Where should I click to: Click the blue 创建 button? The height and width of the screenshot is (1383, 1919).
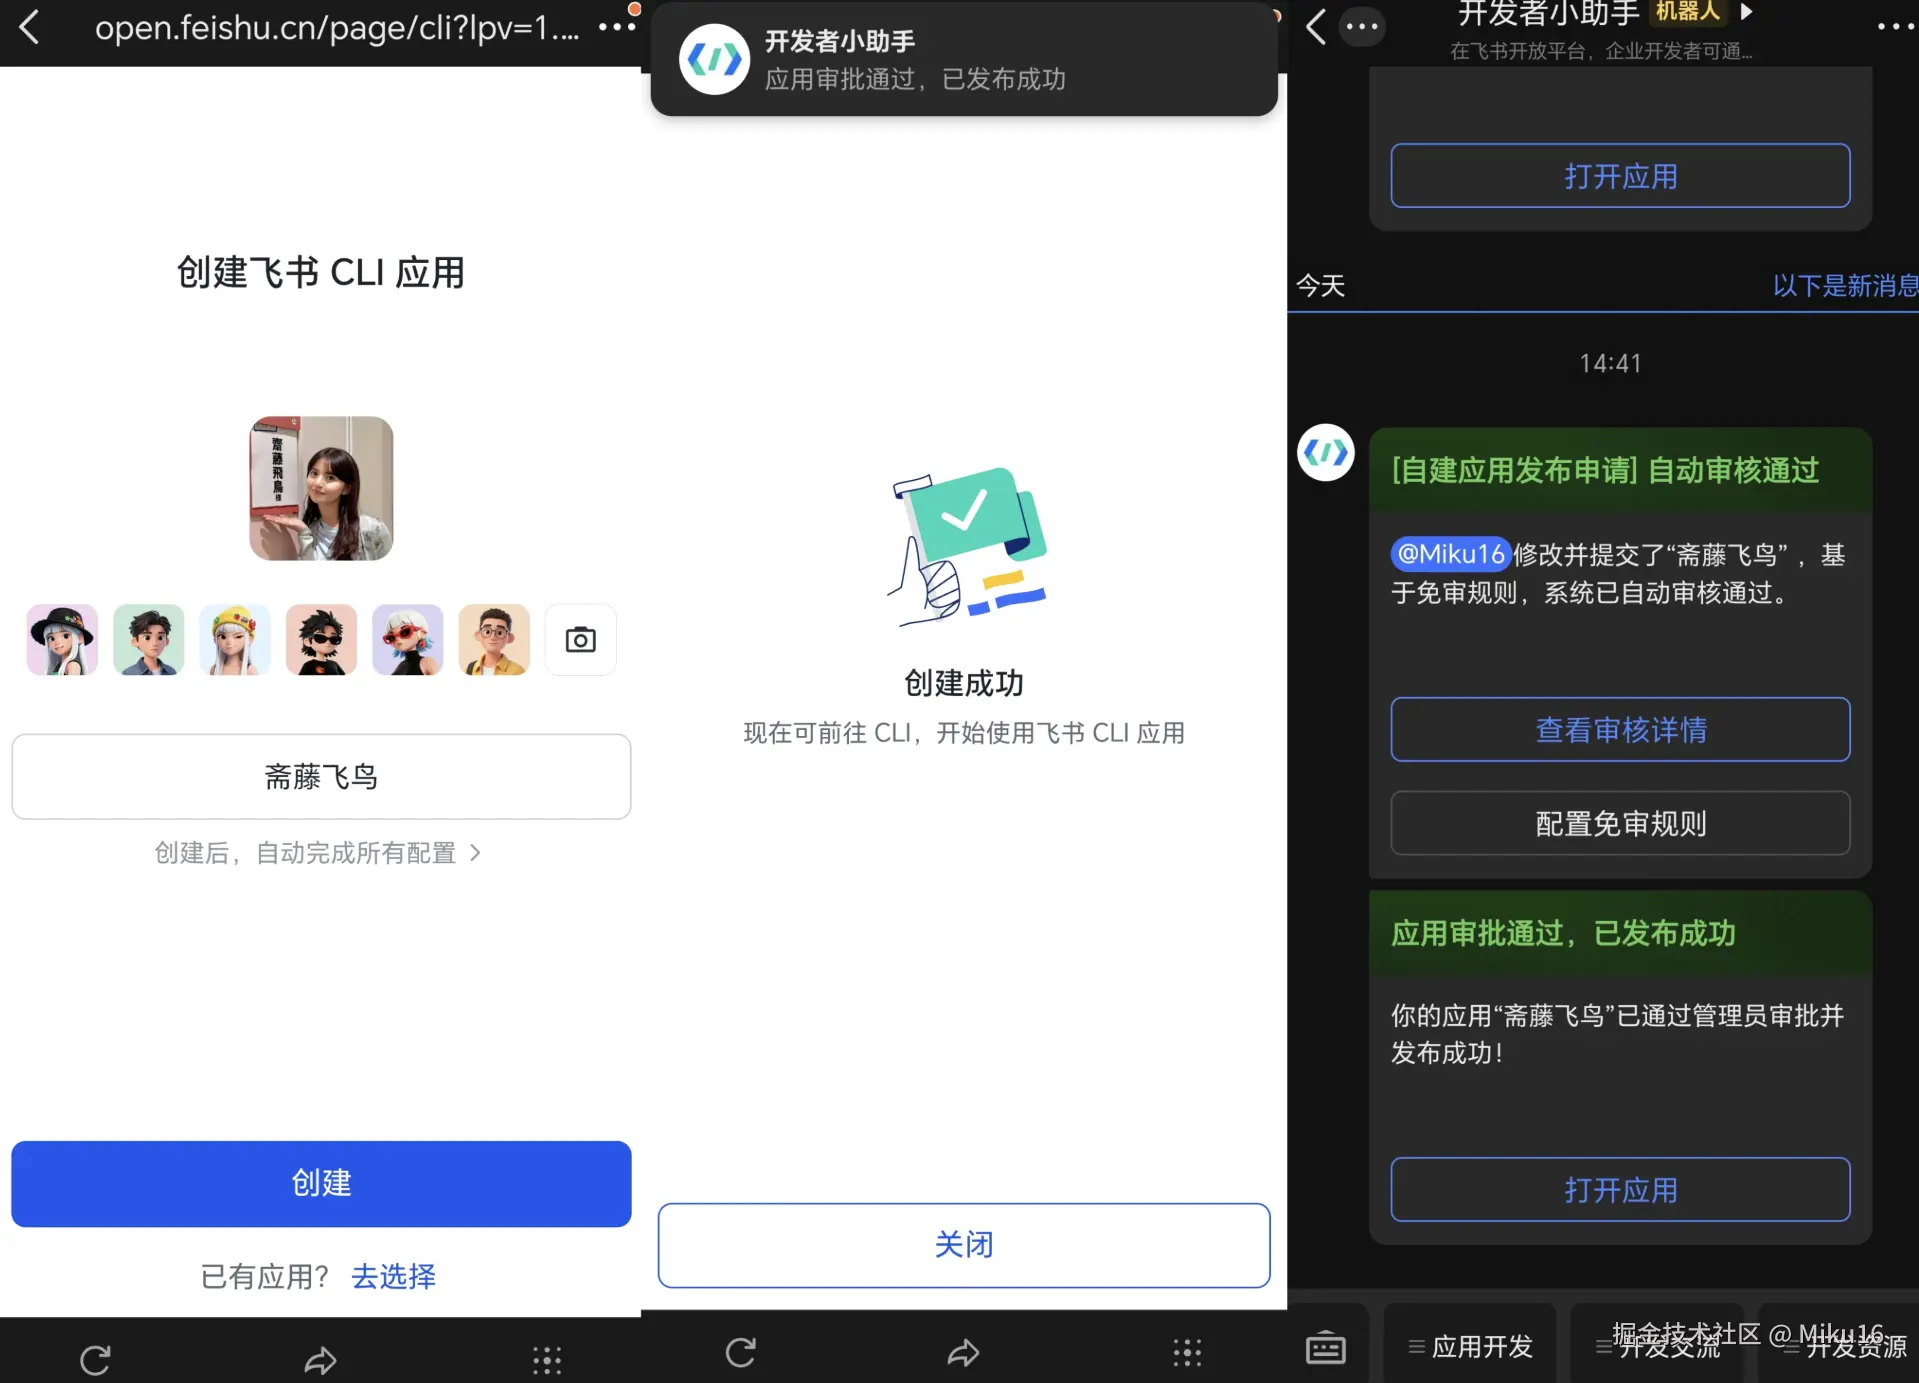321,1184
